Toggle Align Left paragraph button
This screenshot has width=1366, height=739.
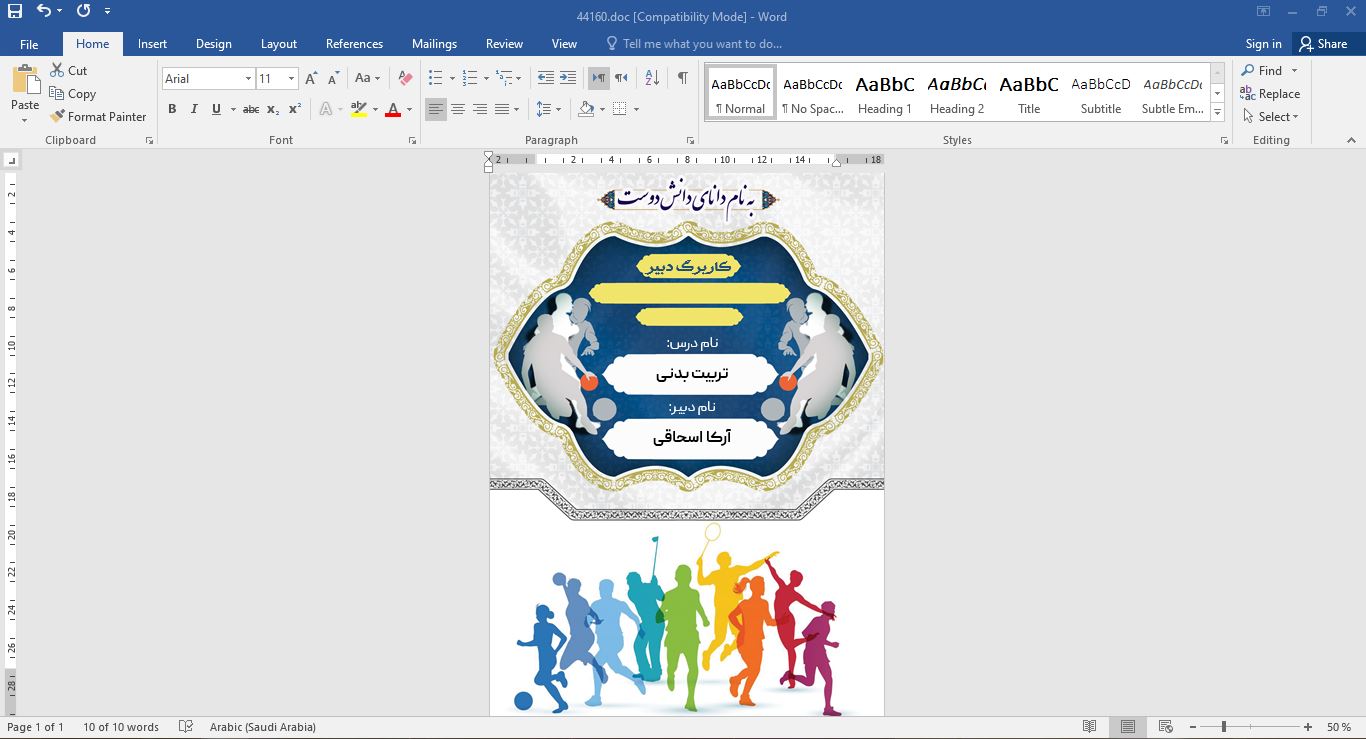point(436,109)
